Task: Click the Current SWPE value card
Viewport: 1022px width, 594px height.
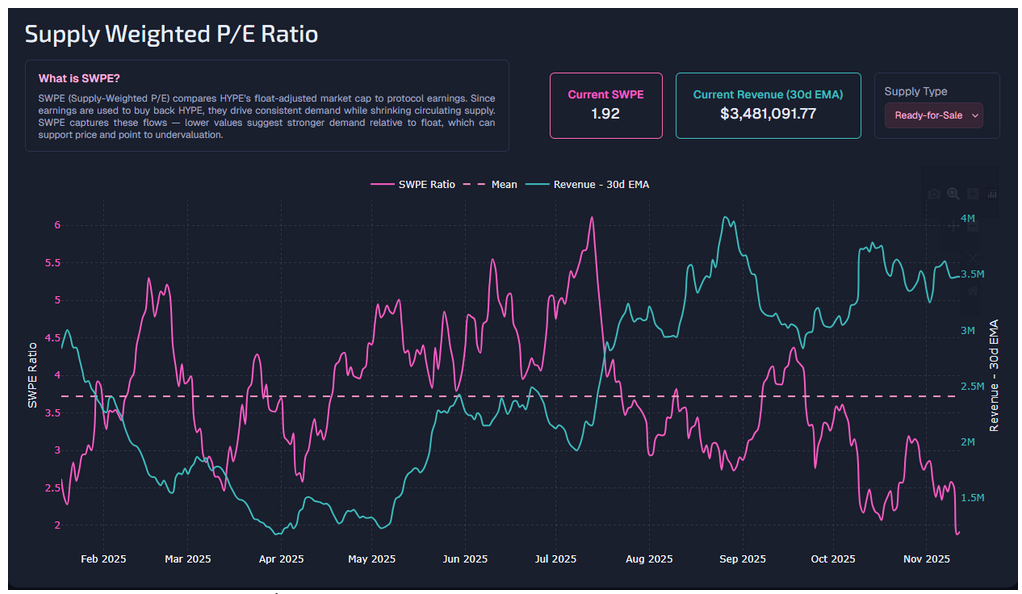Action: click(x=605, y=105)
